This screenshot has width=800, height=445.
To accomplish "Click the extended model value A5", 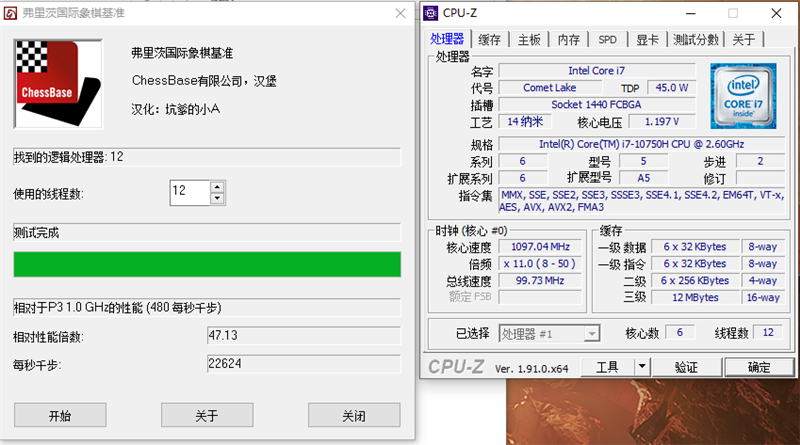I will point(643,178).
